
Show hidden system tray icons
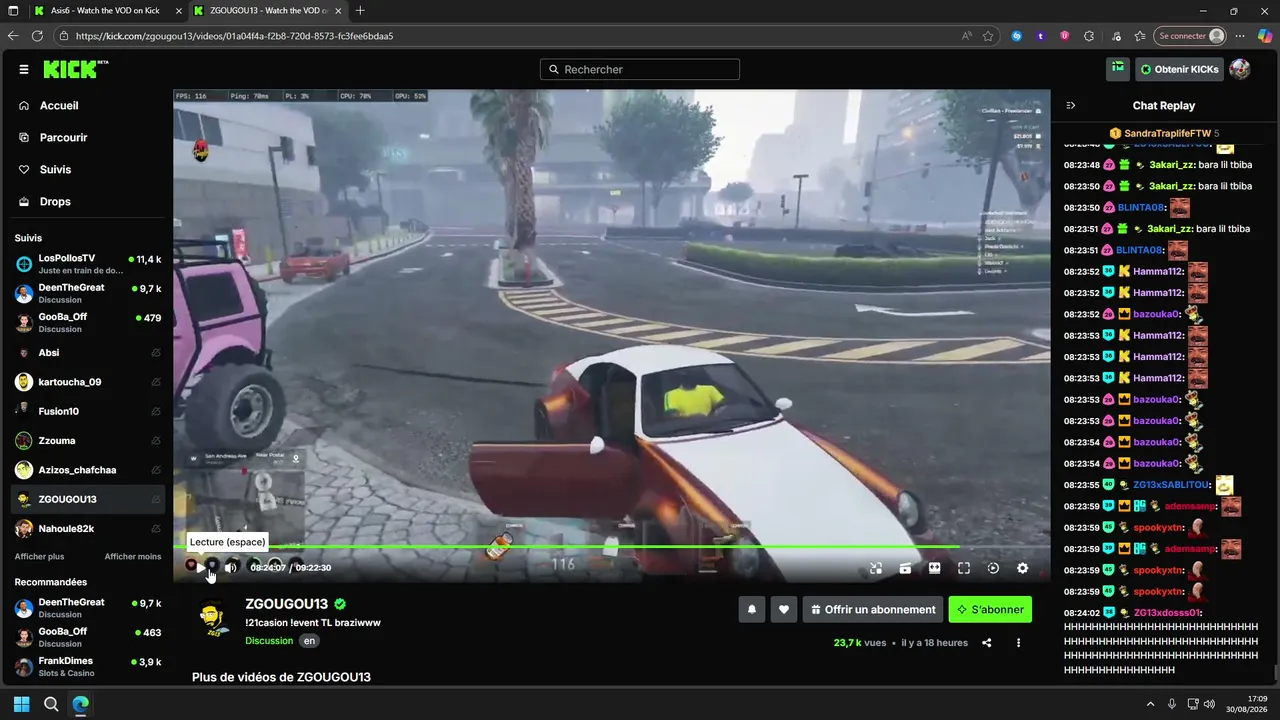point(1150,704)
